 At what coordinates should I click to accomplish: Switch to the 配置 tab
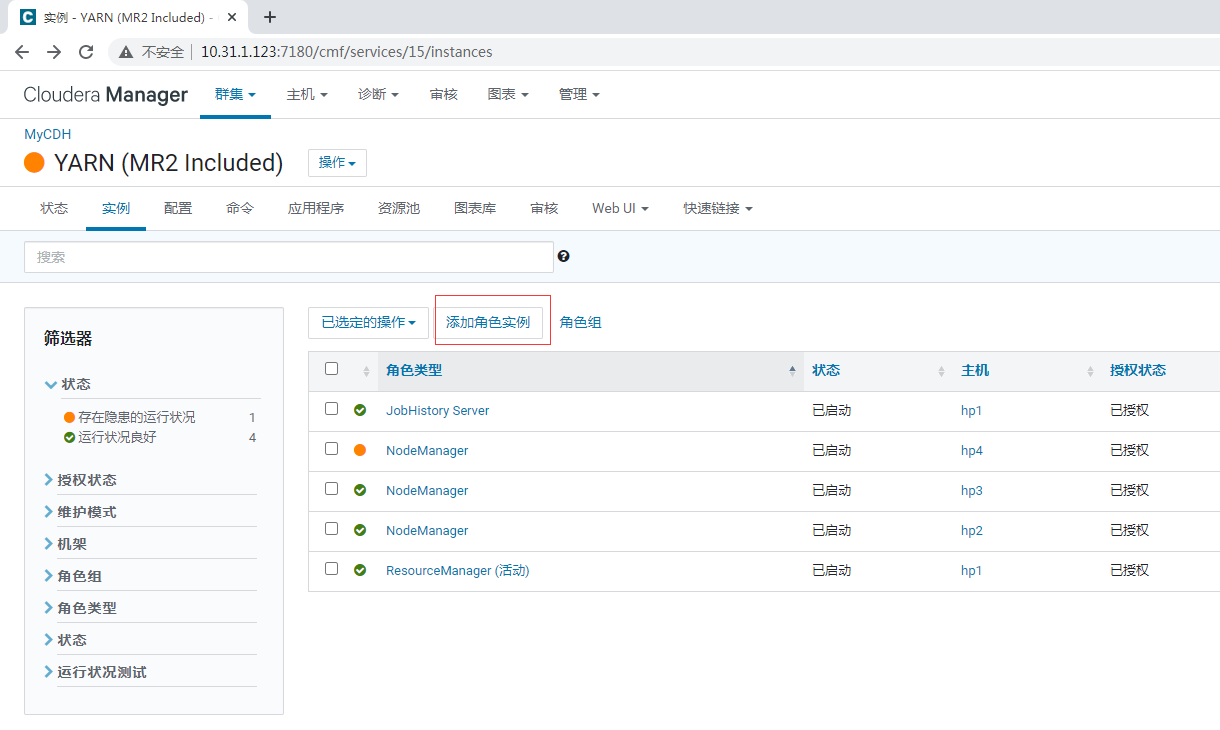[x=178, y=208]
